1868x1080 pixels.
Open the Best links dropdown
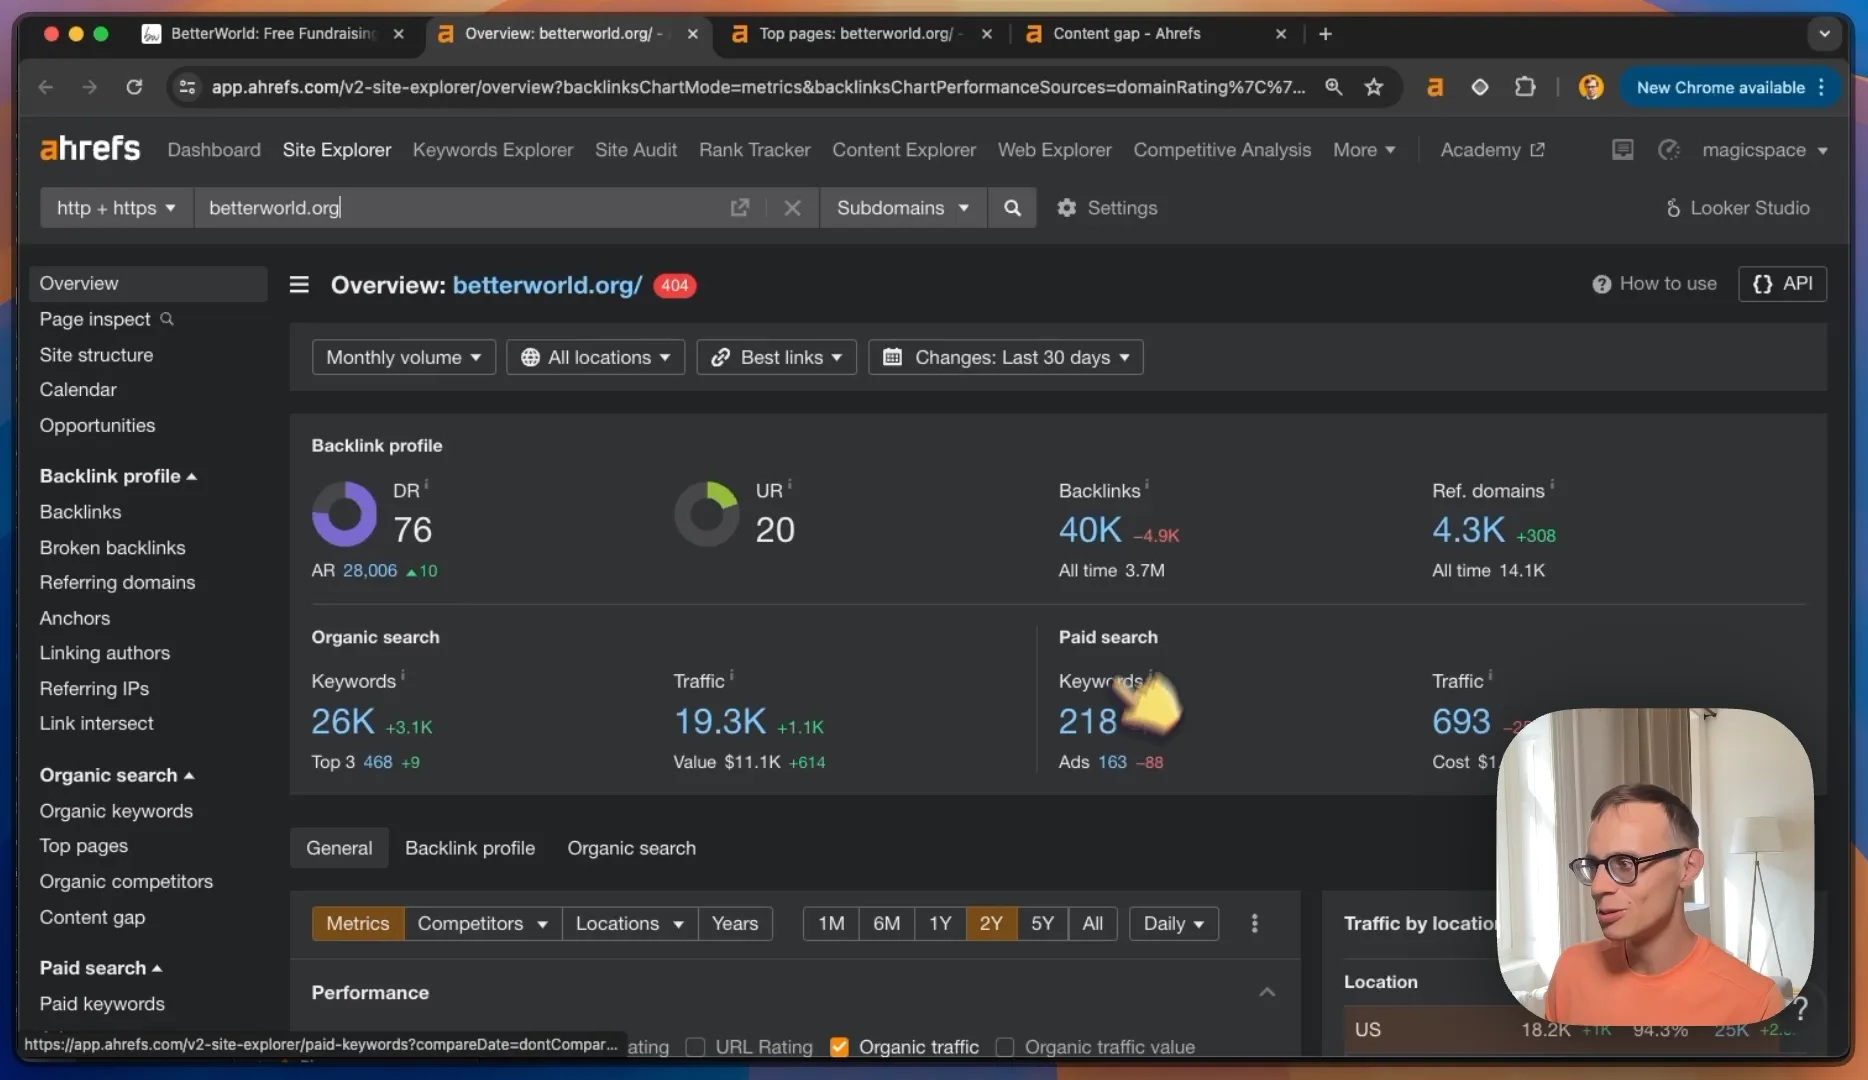pyautogui.click(x=776, y=357)
